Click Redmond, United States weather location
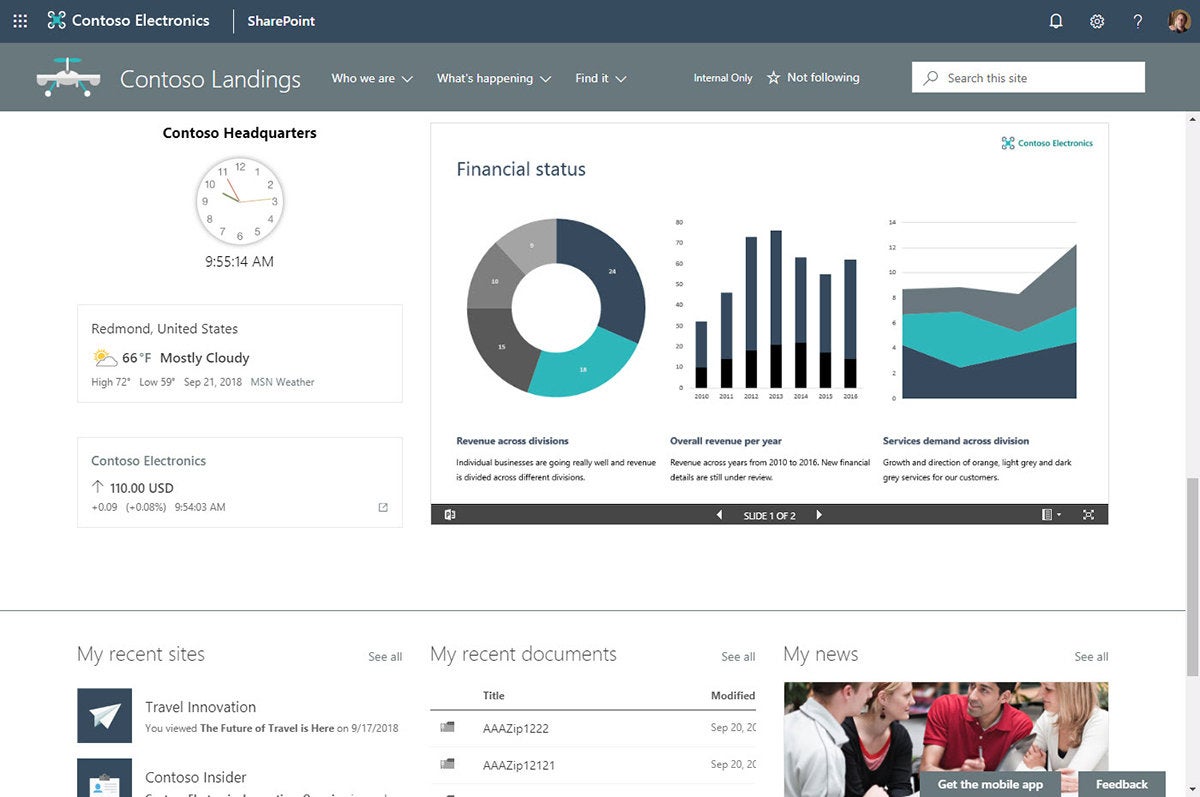 pos(165,329)
